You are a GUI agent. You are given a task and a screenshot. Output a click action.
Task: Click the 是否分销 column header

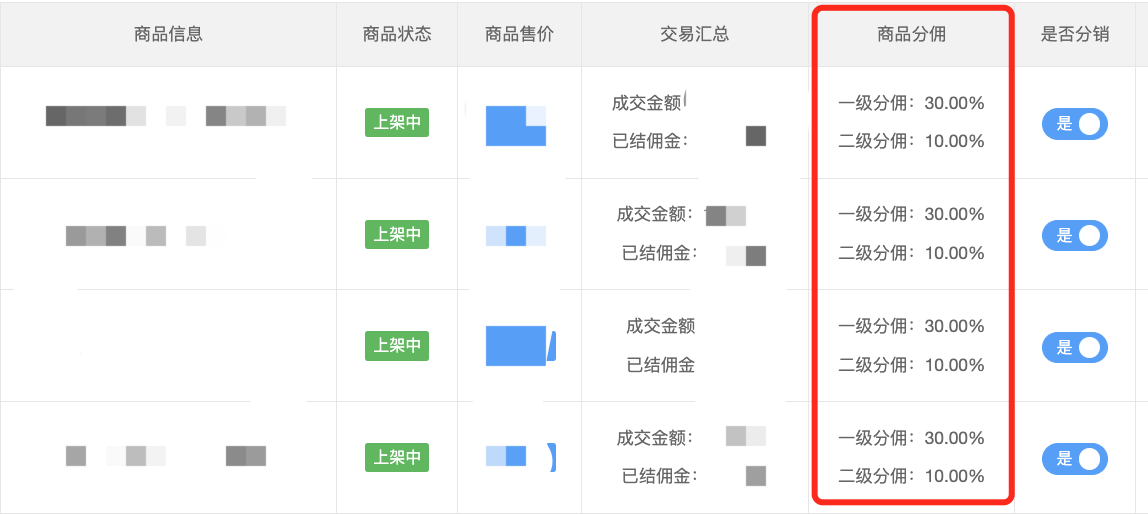click(1075, 34)
